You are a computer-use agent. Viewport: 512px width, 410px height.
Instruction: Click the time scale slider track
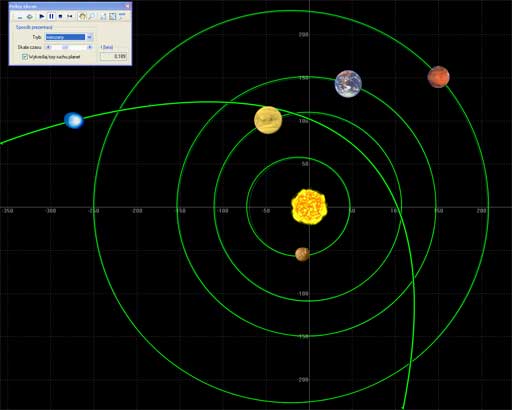(69, 47)
